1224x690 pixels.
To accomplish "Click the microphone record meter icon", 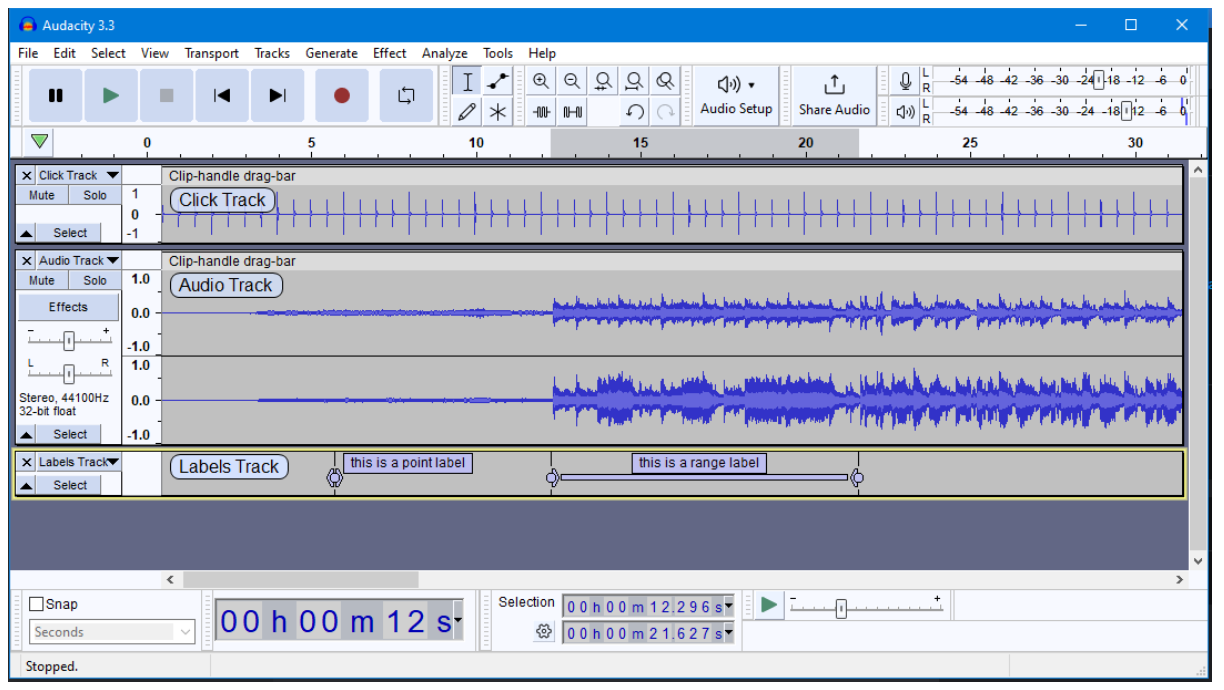I will (905, 81).
